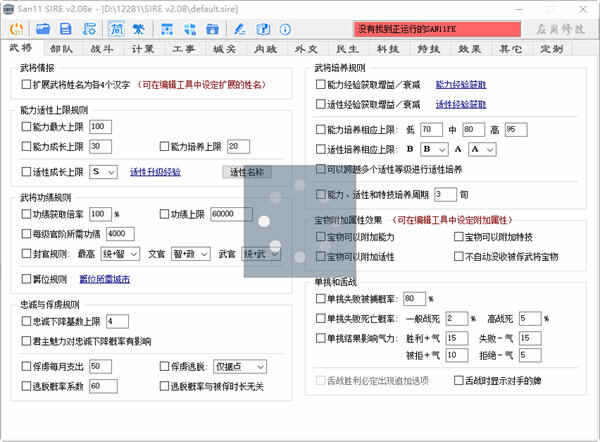Click the bordered toolbar icon left of the monitor
Screen dimensions: 600x442
click(116, 28)
